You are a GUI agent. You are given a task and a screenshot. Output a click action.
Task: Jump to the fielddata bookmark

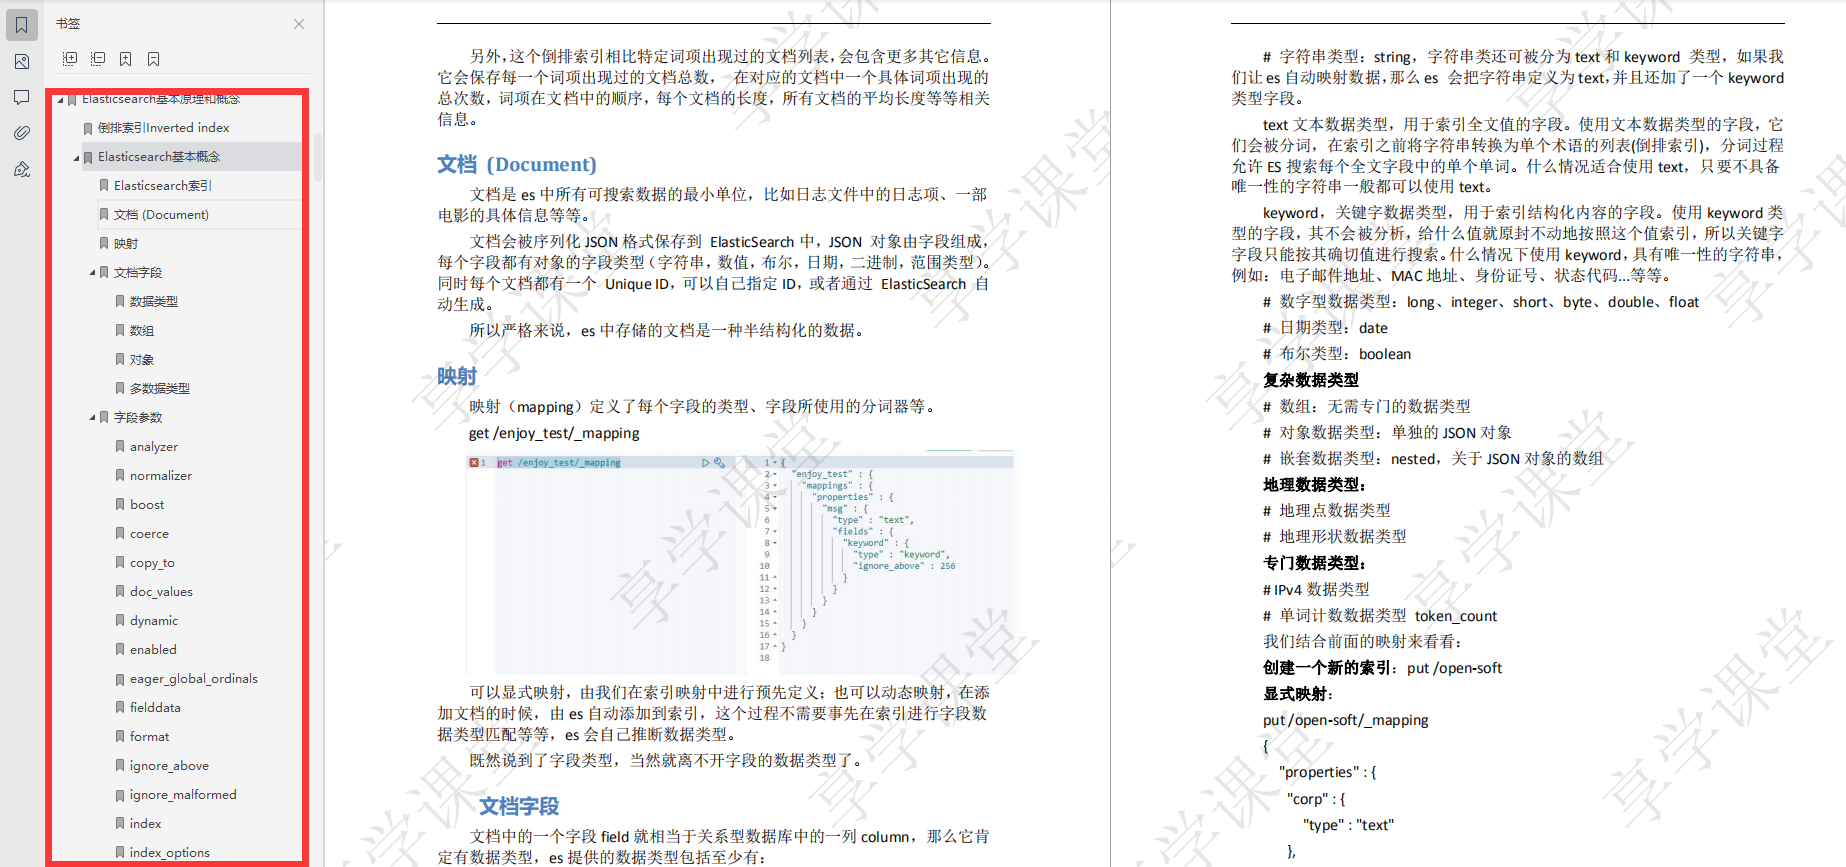(155, 708)
